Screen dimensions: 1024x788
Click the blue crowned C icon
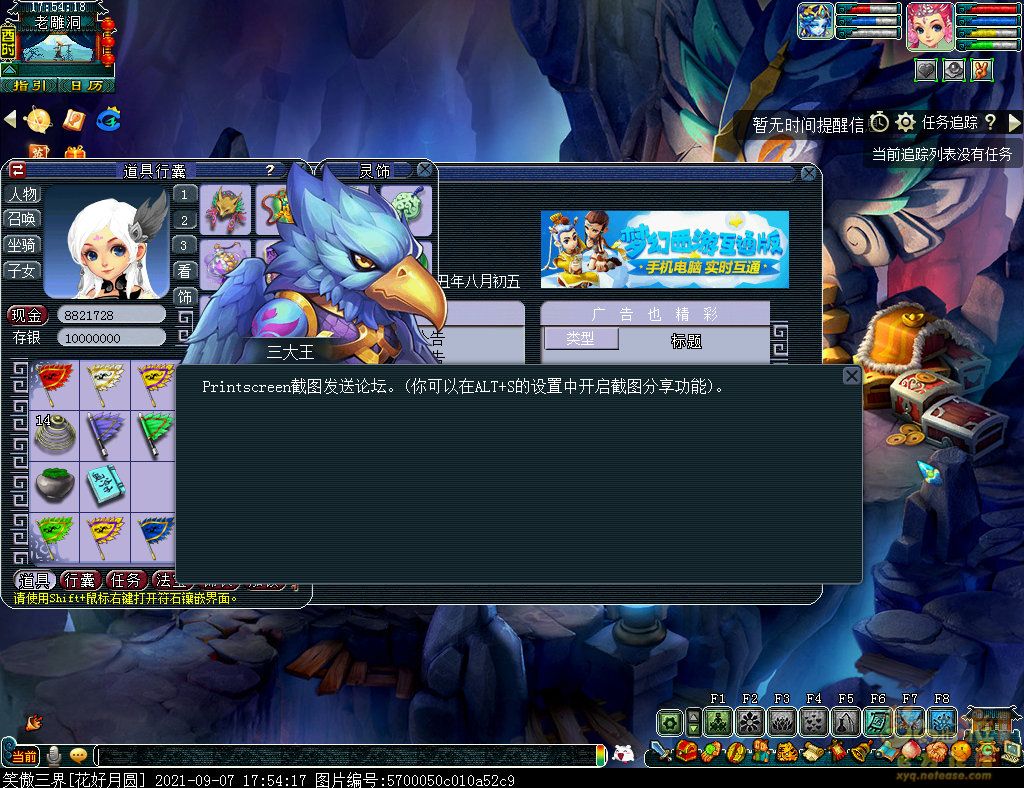[x=108, y=119]
